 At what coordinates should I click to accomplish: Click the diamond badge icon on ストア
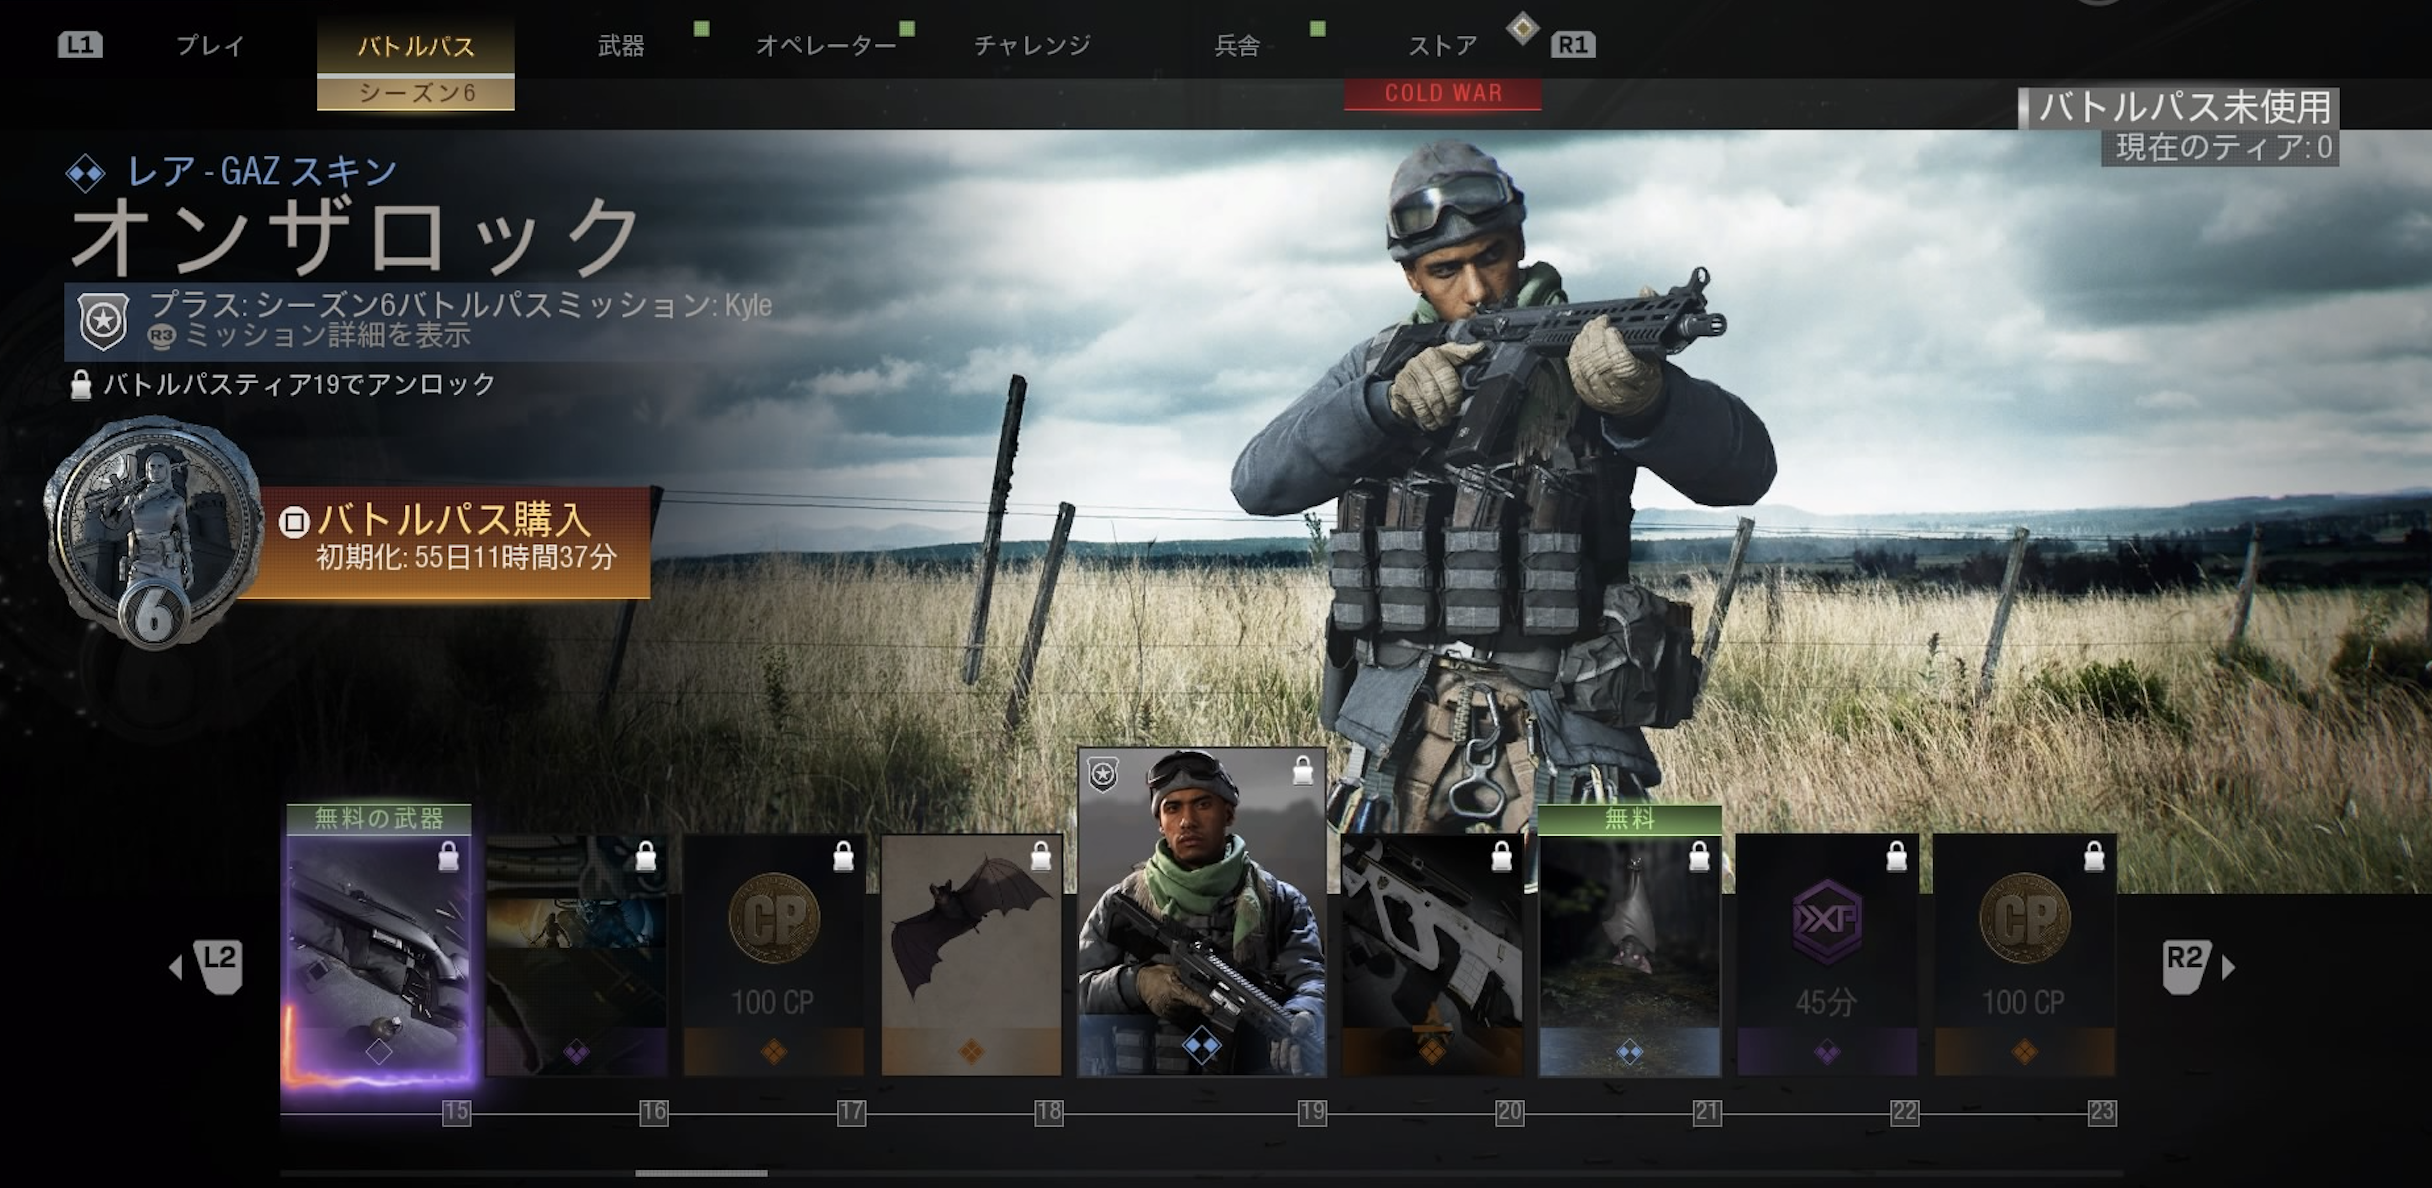tap(1523, 28)
